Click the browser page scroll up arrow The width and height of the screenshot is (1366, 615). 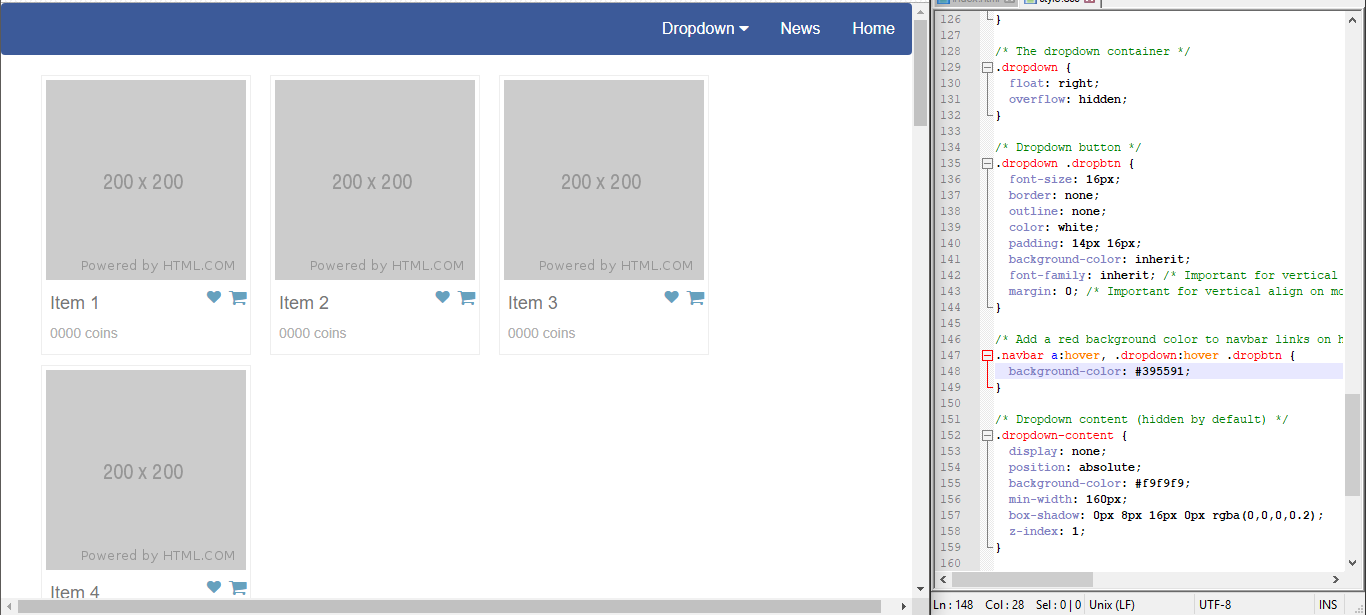tap(920, 9)
